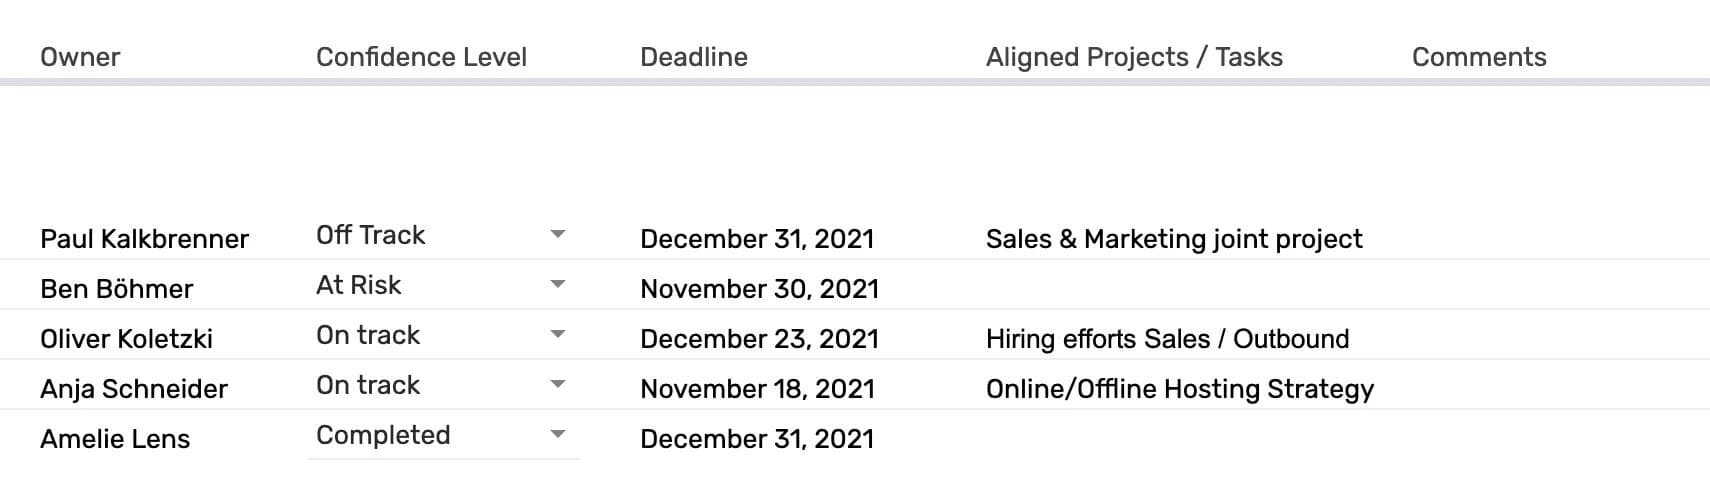
Task: Select the Confidence Level column header
Action: tap(421, 57)
